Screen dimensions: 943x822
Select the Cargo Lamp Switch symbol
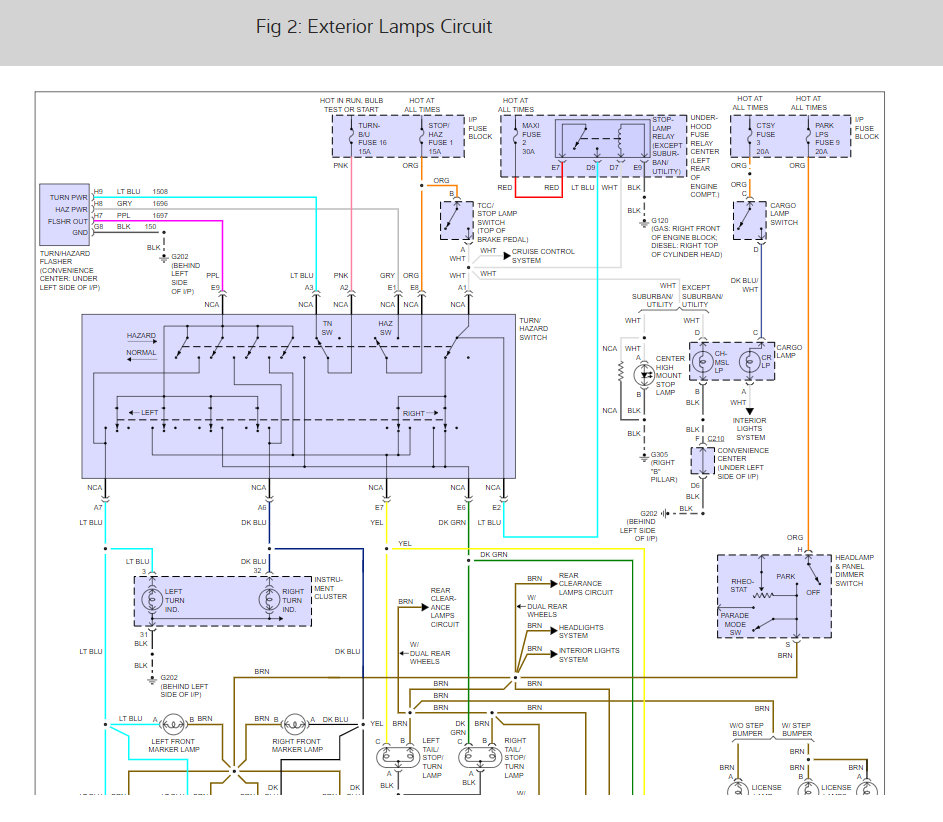click(x=749, y=221)
